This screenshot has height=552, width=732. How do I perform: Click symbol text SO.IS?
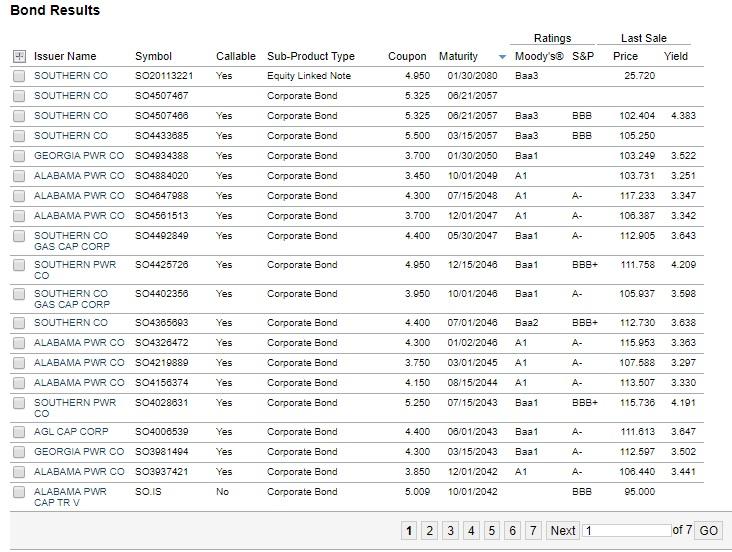pyautogui.click(x=148, y=492)
